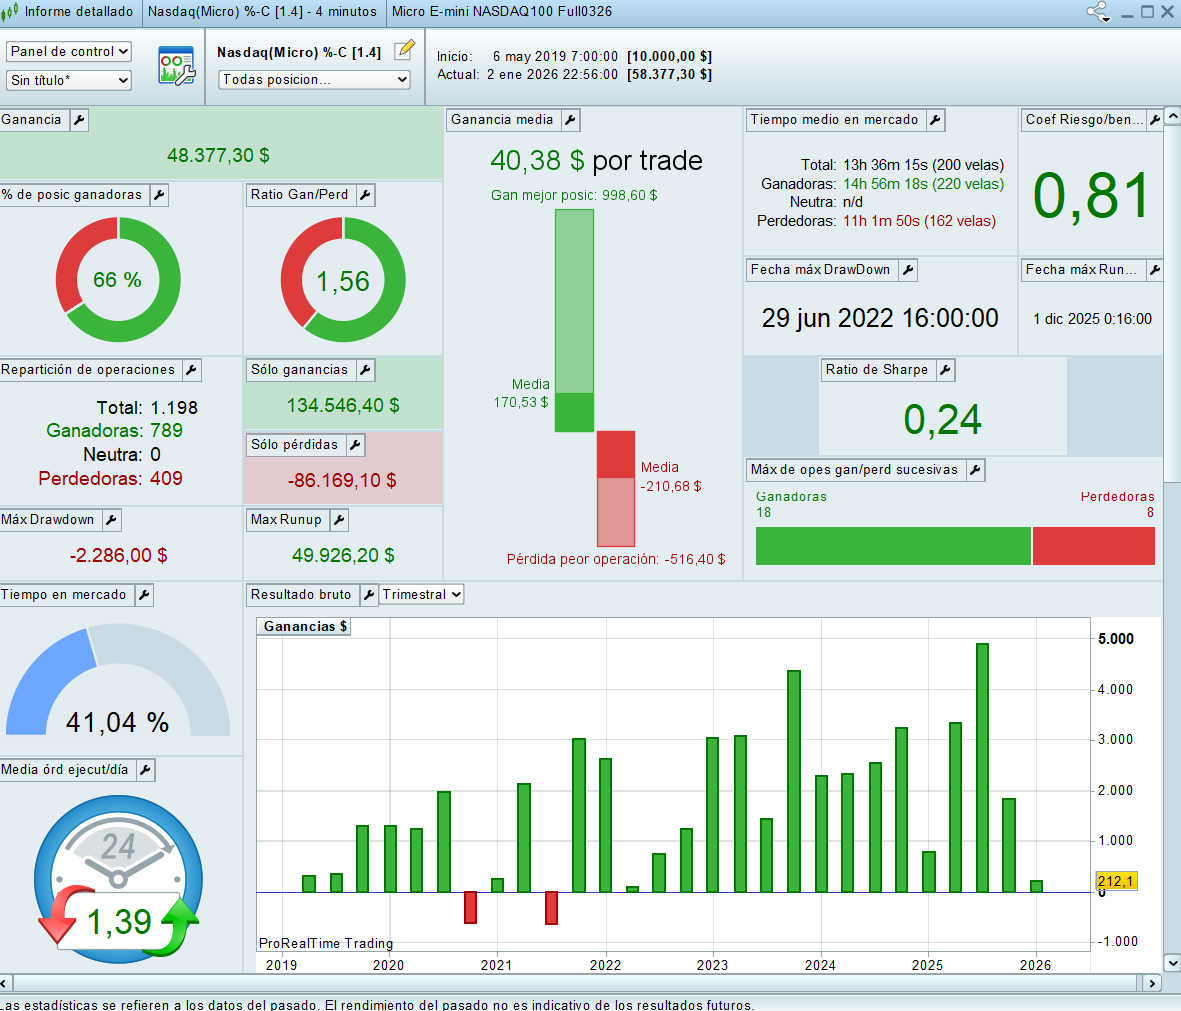Click the share icon in title bar

(1098, 12)
